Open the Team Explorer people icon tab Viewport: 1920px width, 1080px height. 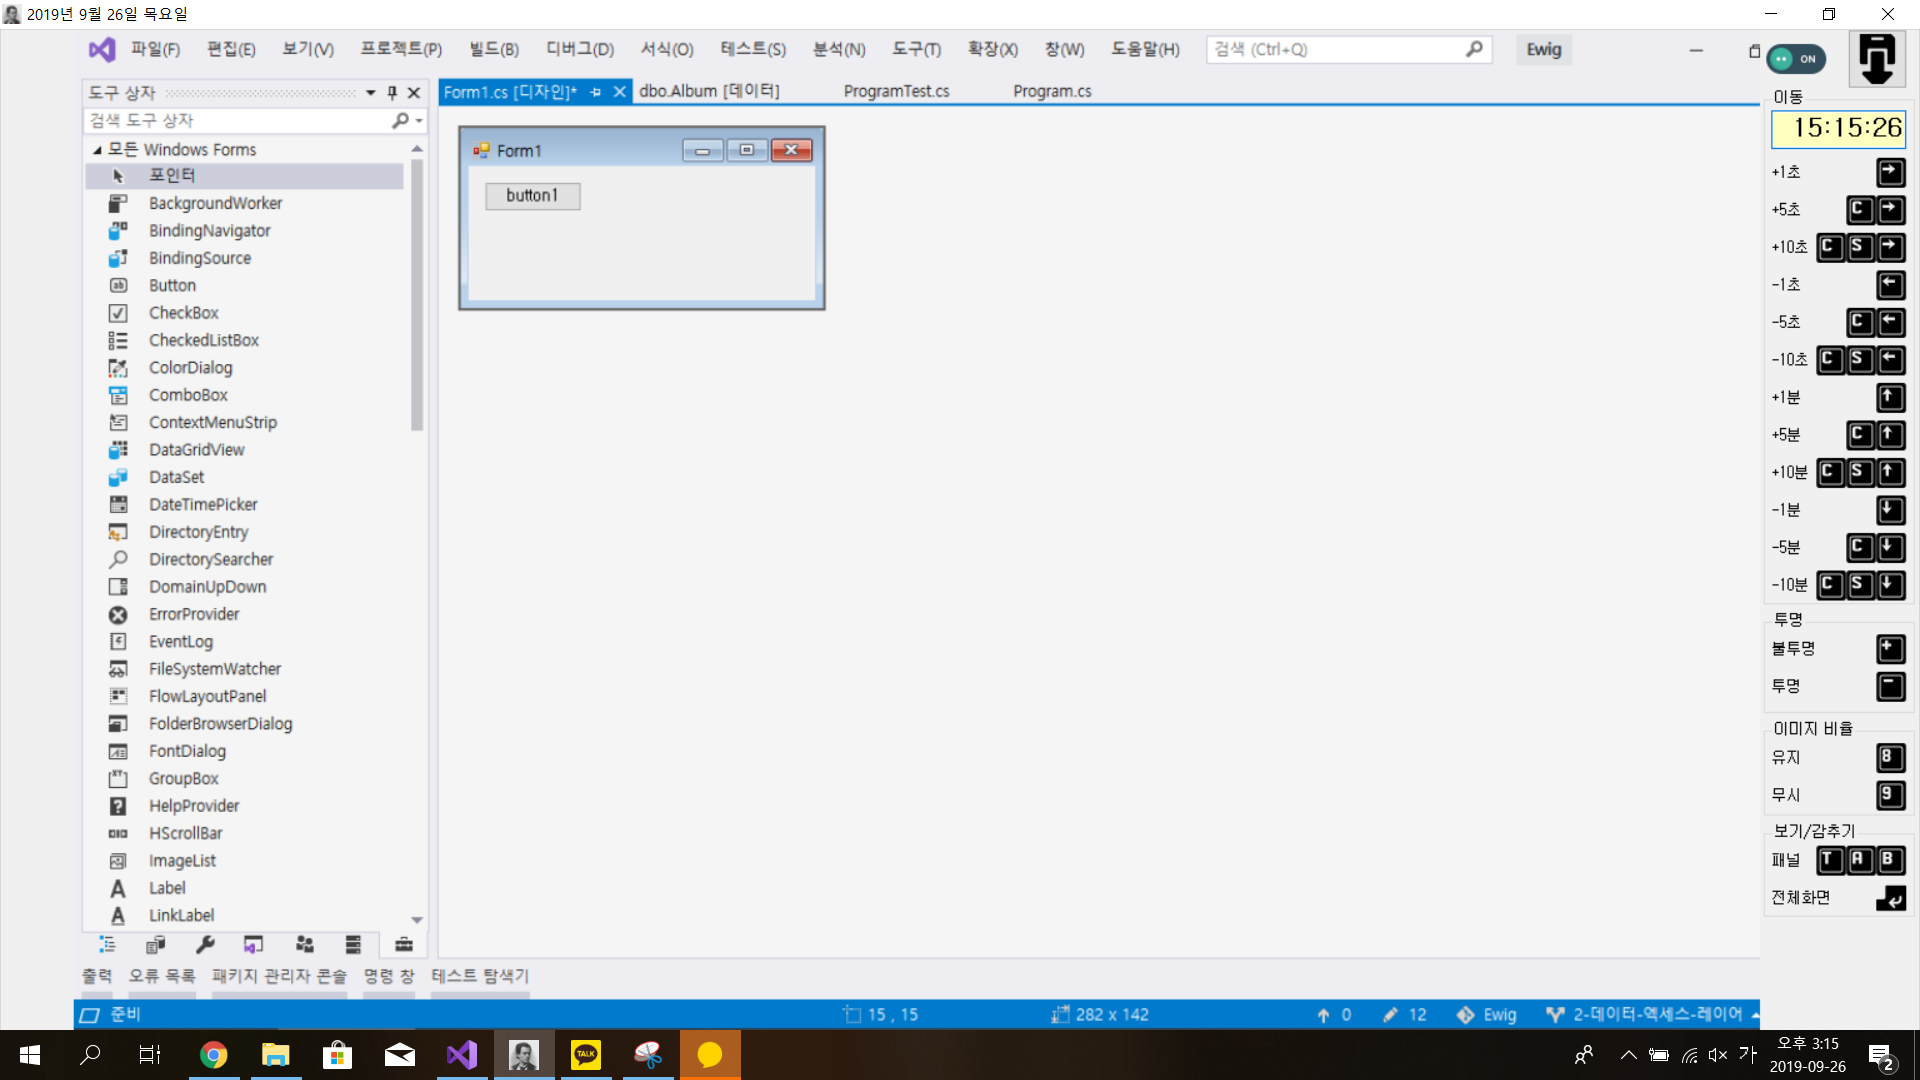pyautogui.click(x=304, y=944)
